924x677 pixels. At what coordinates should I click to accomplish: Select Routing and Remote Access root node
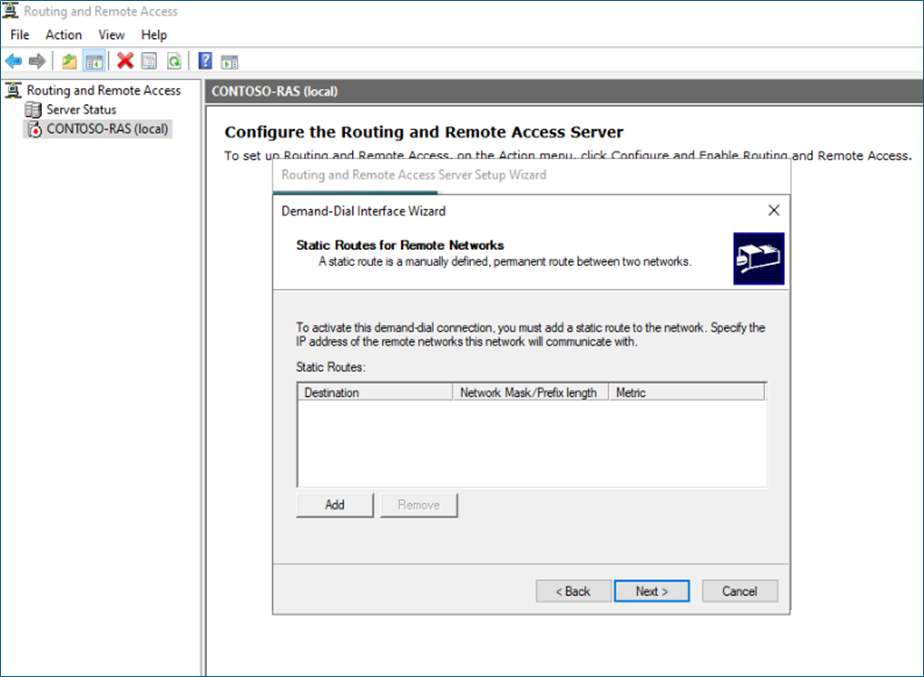coord(103,90)
